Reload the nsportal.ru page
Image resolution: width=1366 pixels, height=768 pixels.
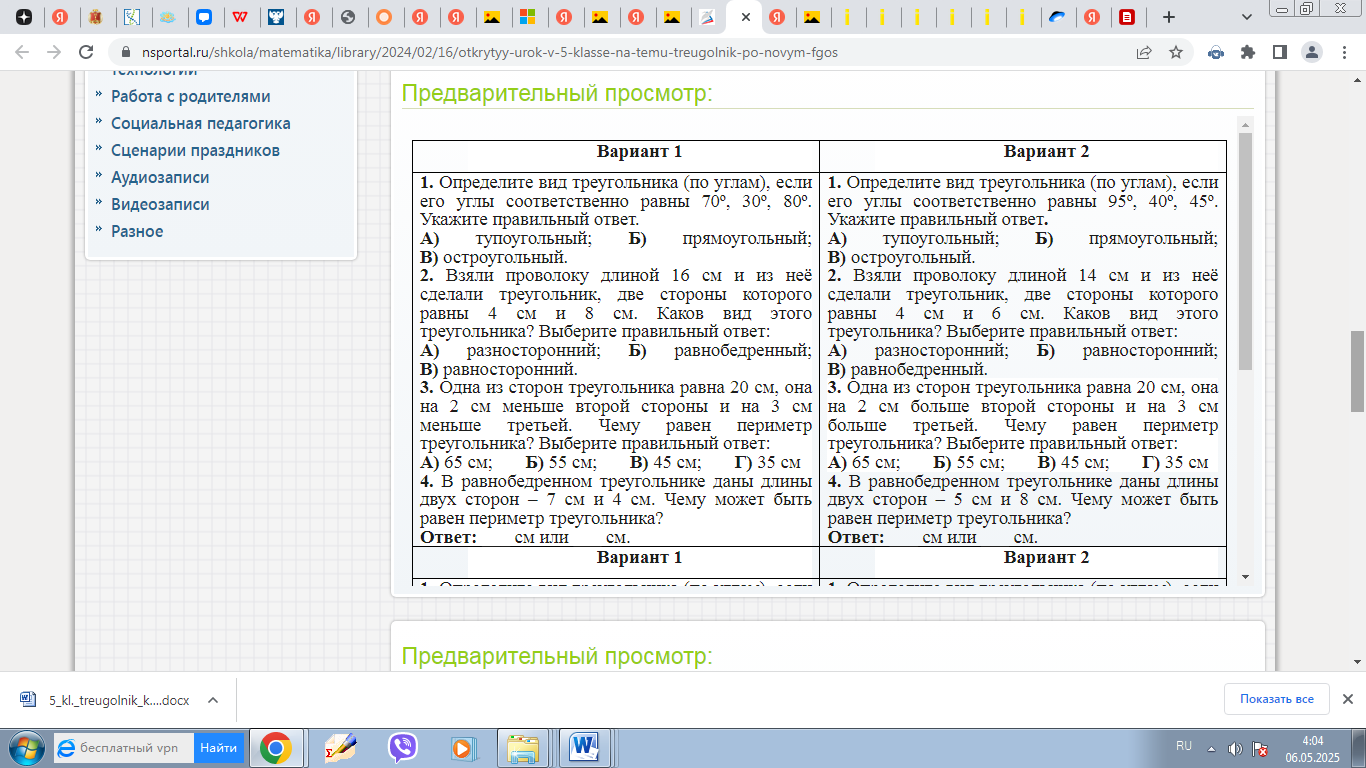(x=86, y=52)
